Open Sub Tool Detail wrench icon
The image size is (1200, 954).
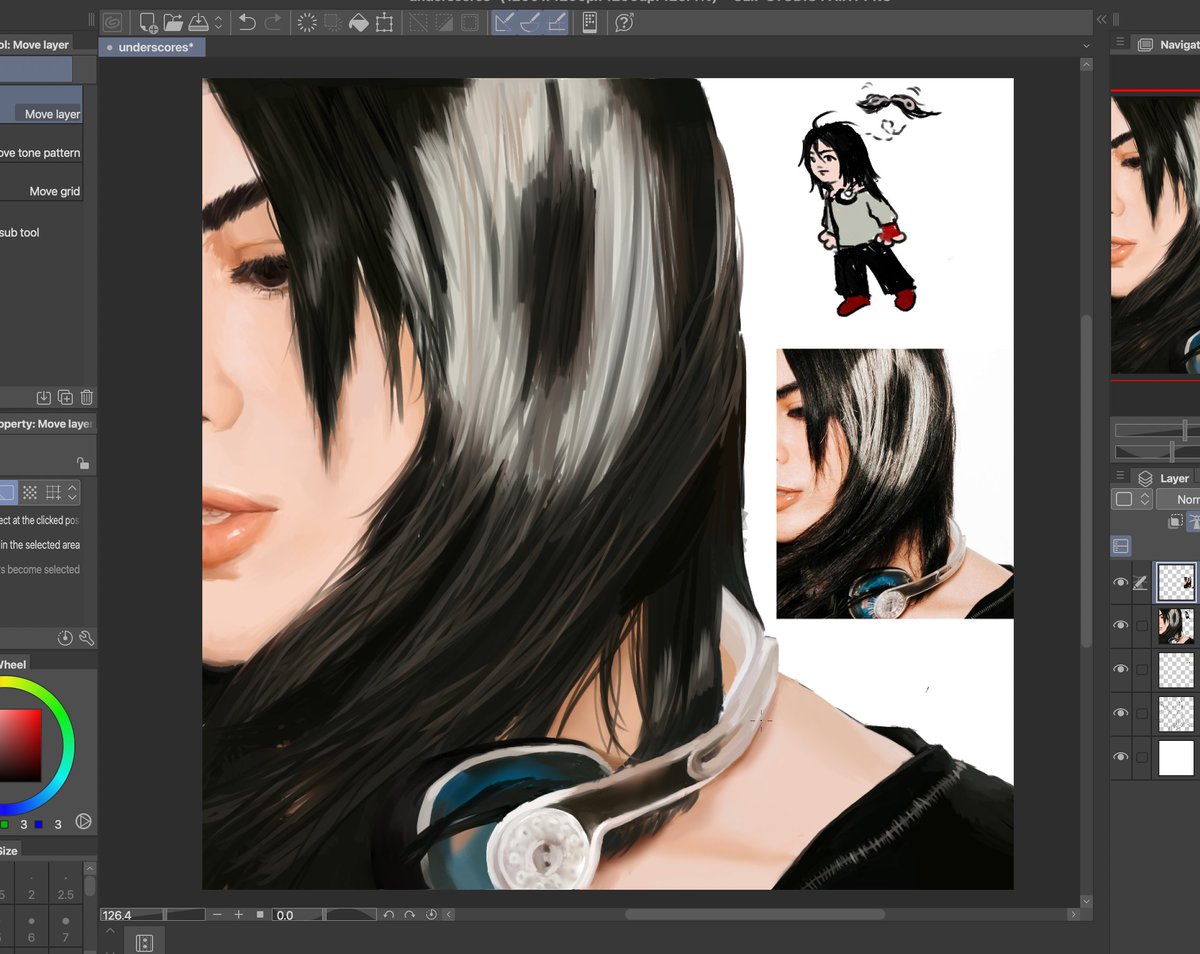[86, 637]
